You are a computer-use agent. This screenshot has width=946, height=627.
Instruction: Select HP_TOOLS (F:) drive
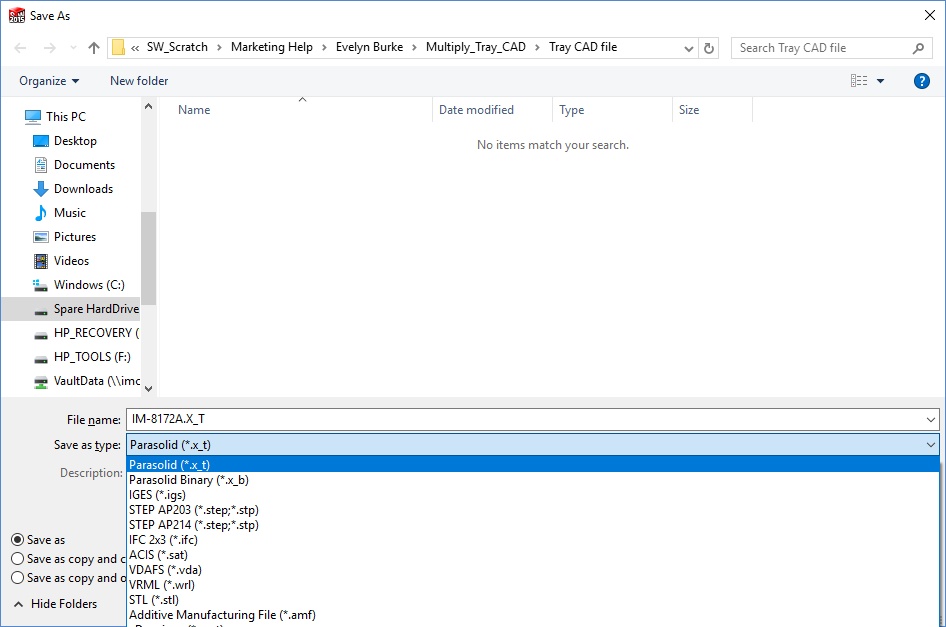click(92, 357)
